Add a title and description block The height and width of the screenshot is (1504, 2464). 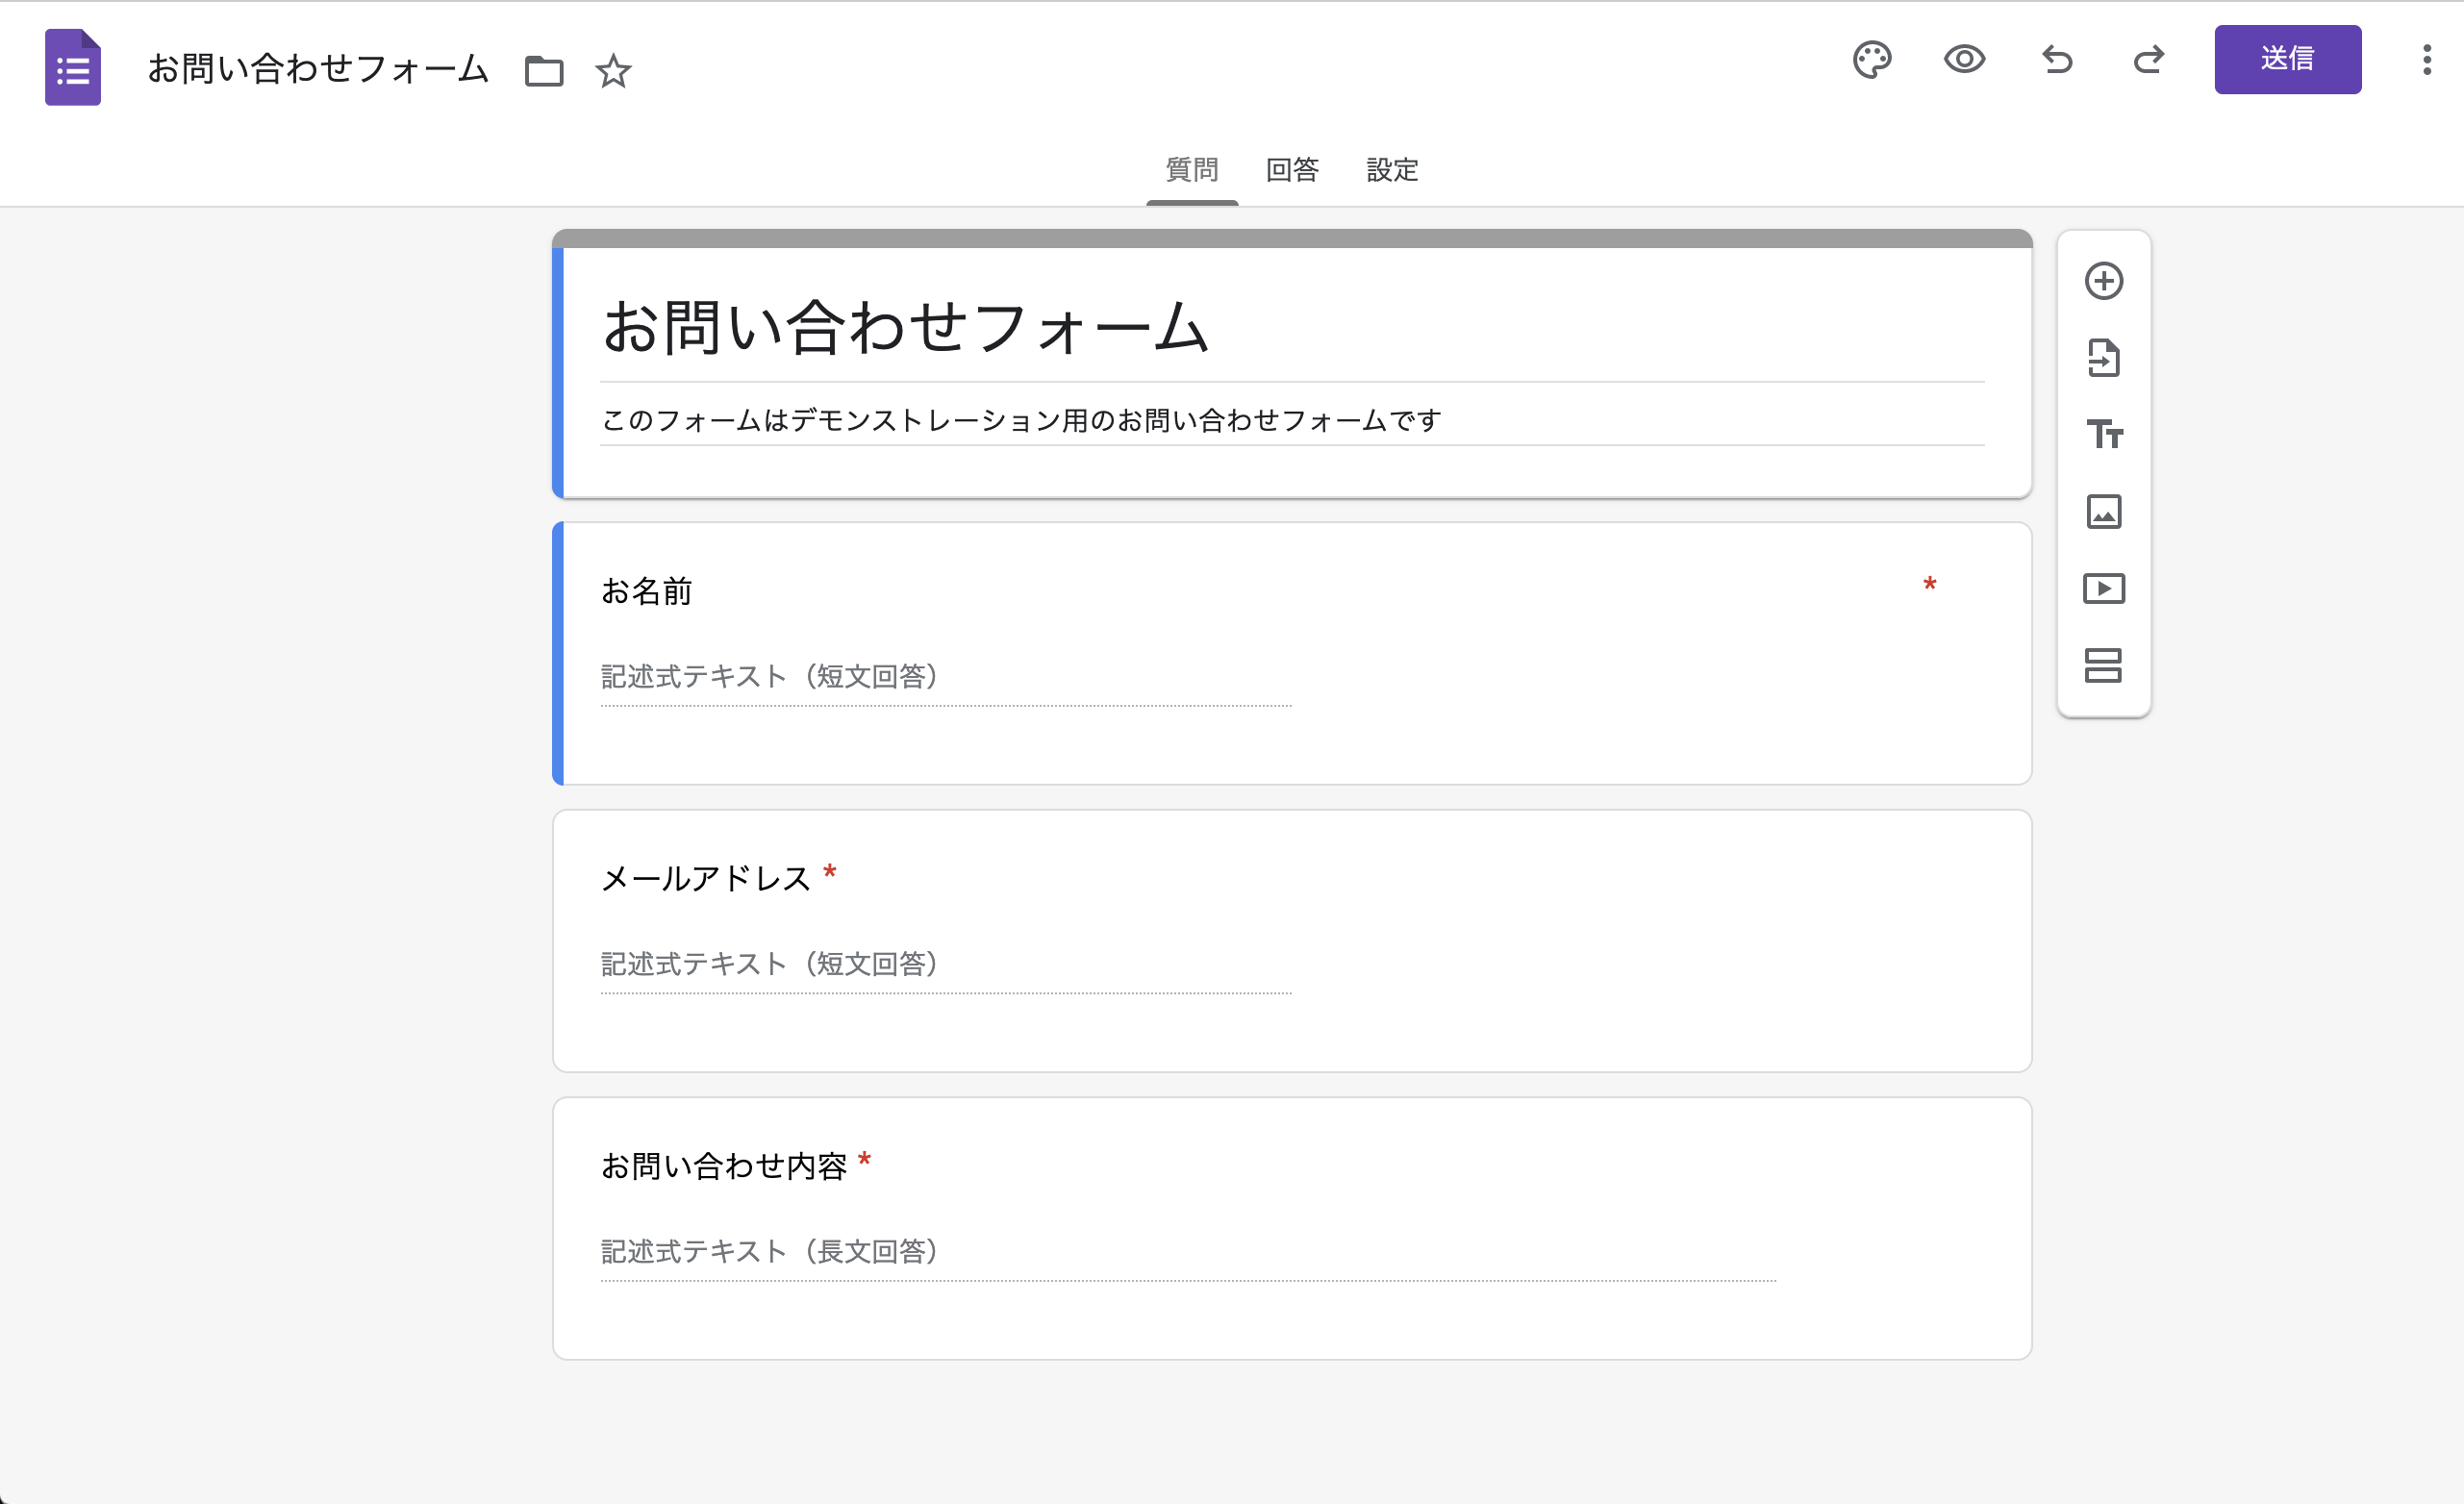pyautogui.click(x=2103, y=435)
